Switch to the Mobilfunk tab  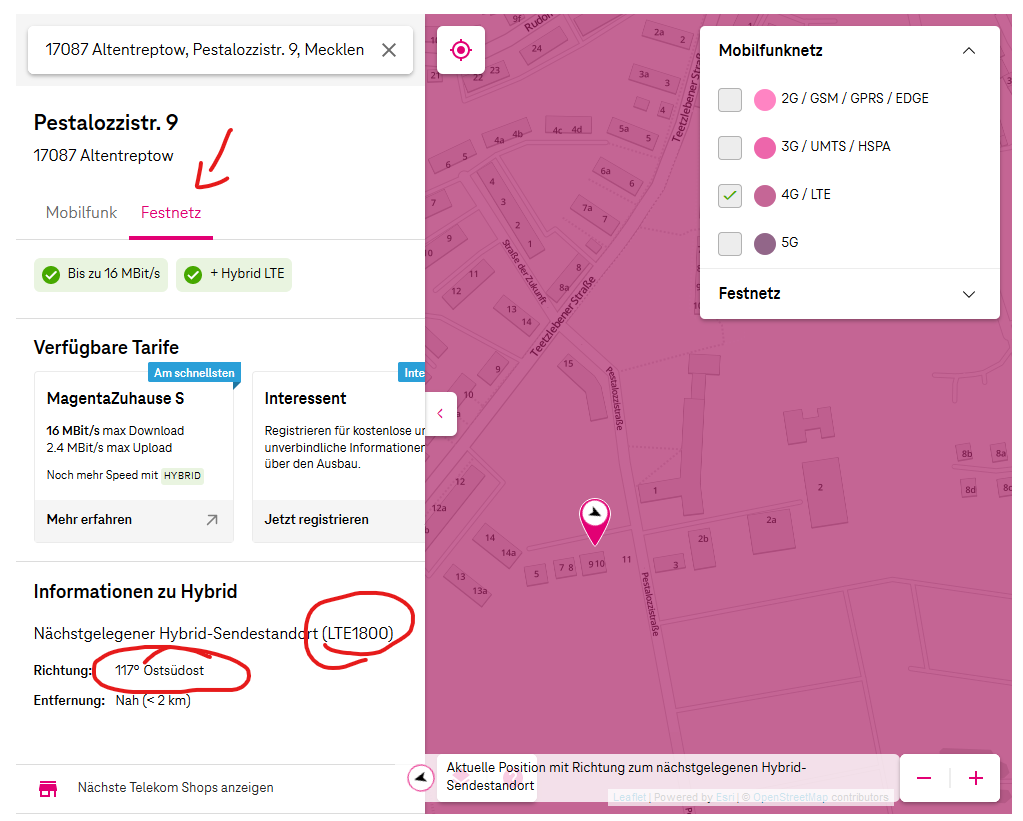pyautogui.click(x=82, y=213)
